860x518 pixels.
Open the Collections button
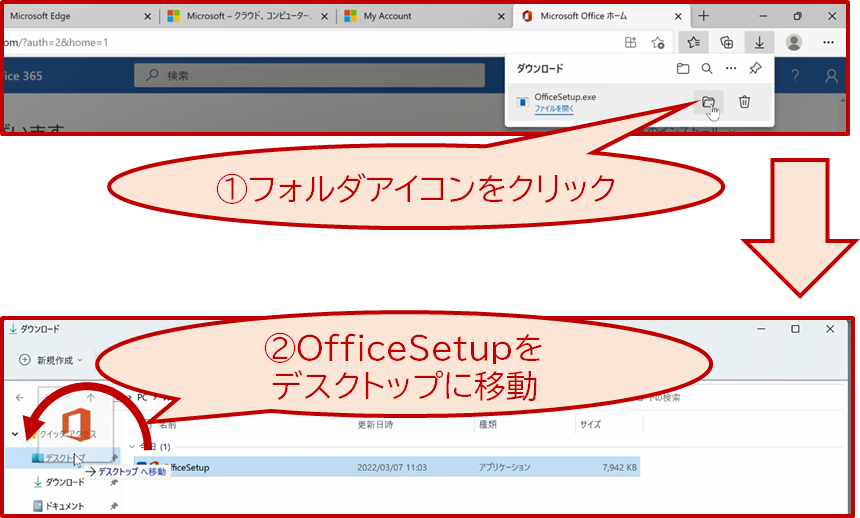[x=727, y=42]
